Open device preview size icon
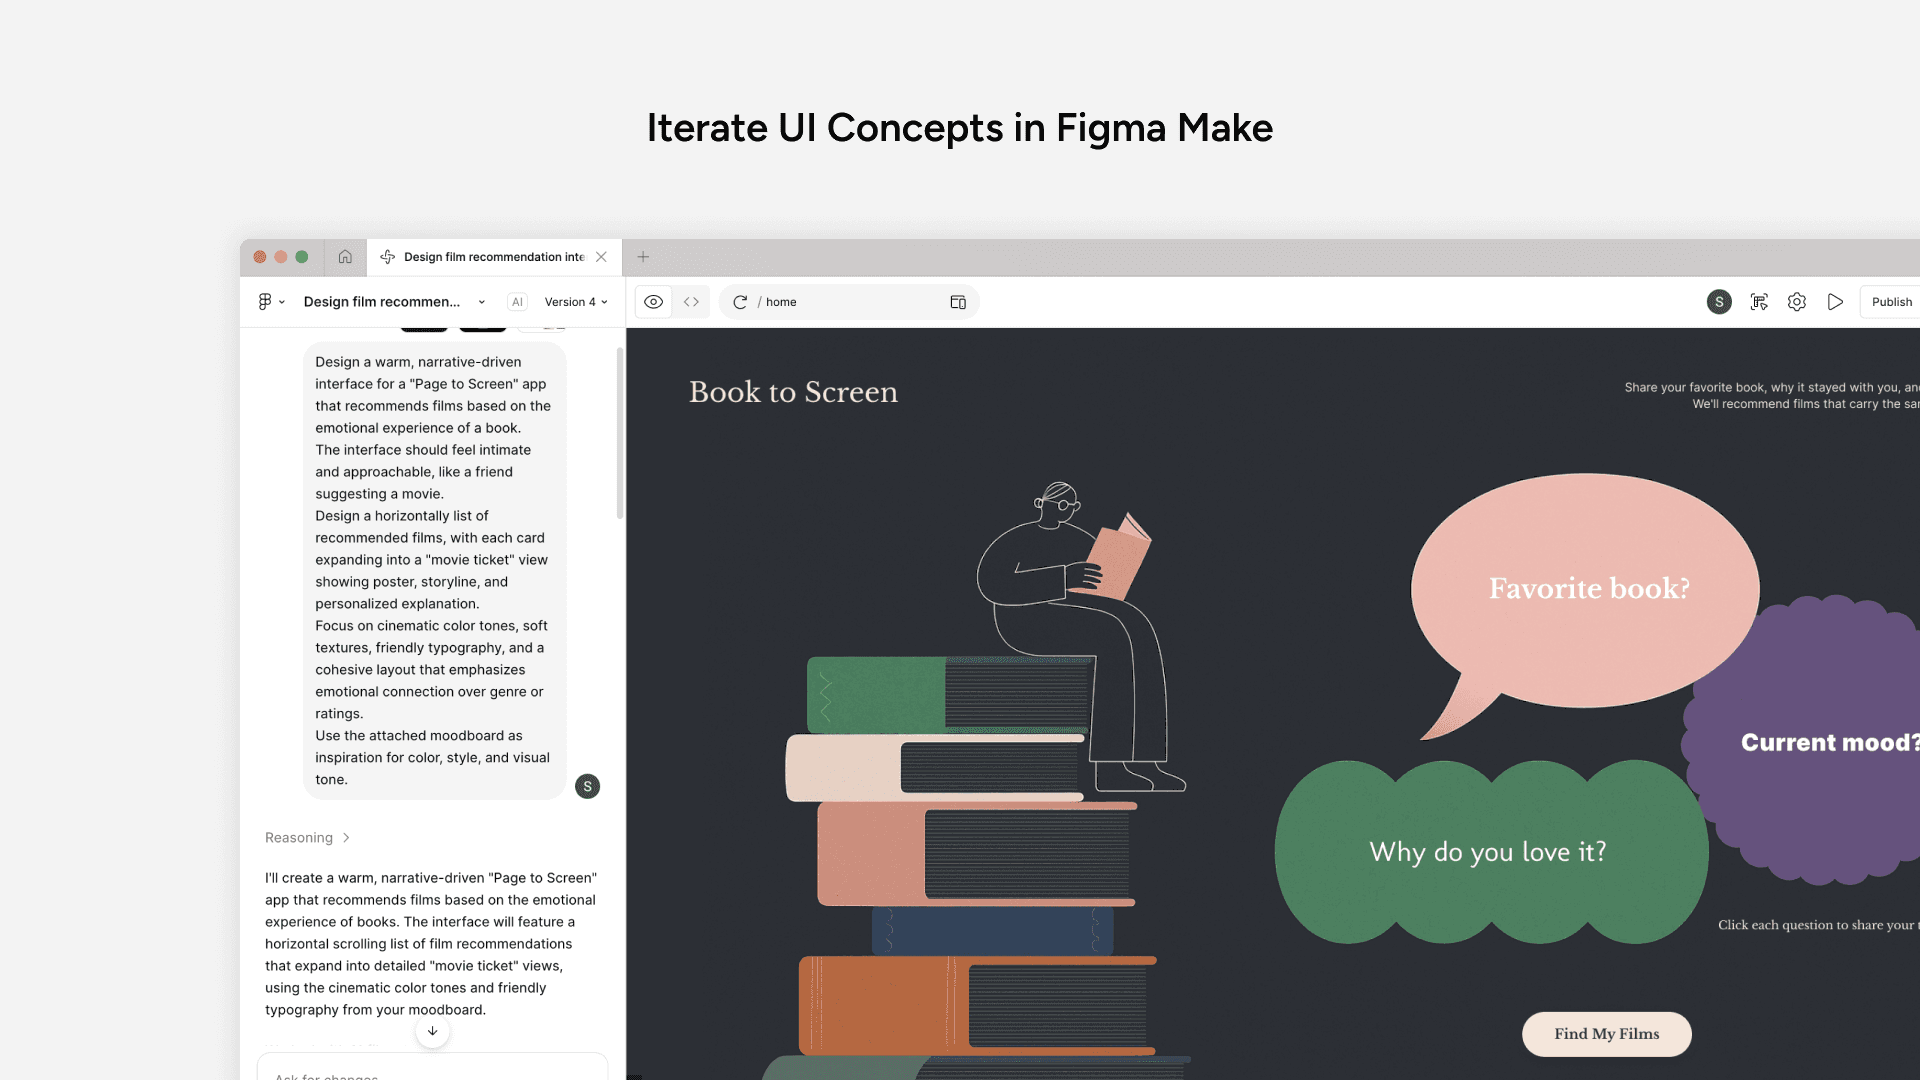 coord(957,302)
